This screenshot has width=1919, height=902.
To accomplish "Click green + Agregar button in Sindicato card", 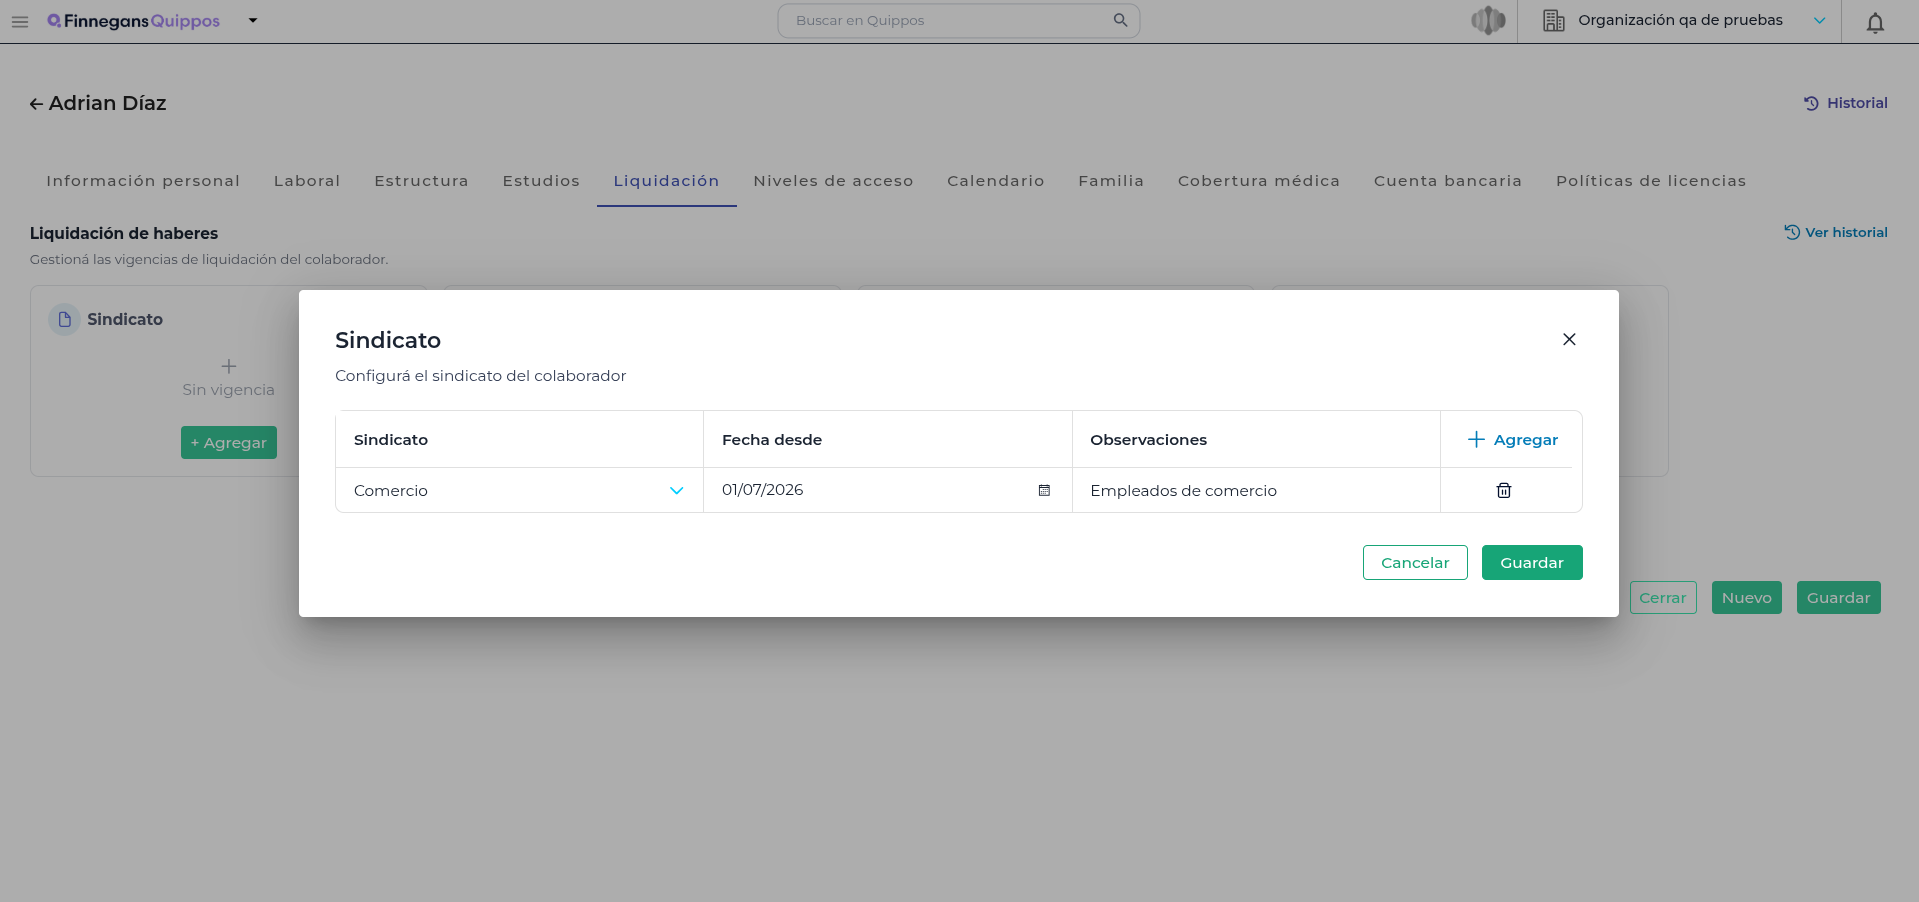I will tap(229, 443).
